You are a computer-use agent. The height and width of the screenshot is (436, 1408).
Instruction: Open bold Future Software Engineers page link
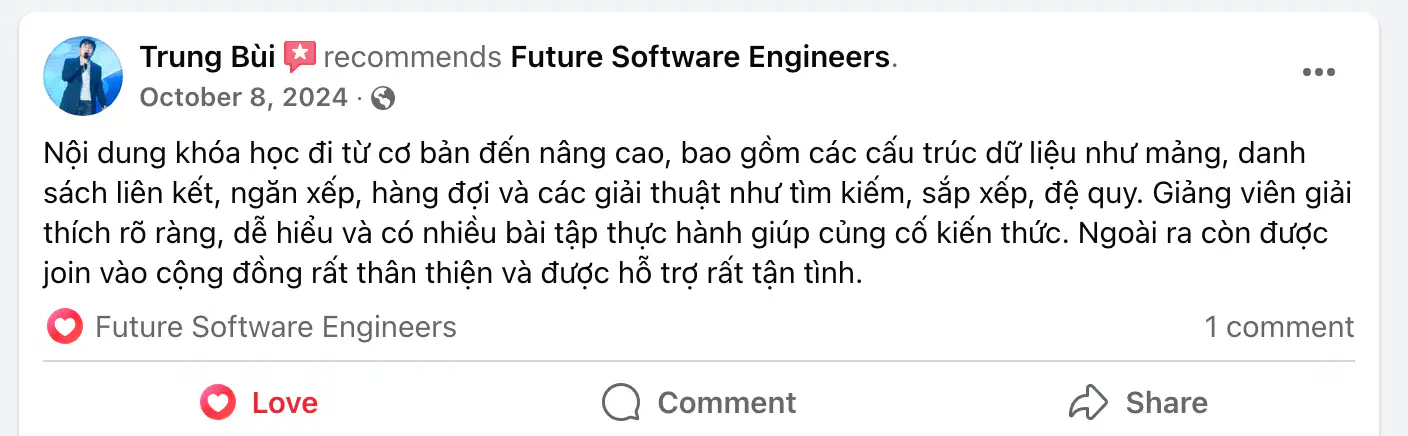(x=700, y=57)
